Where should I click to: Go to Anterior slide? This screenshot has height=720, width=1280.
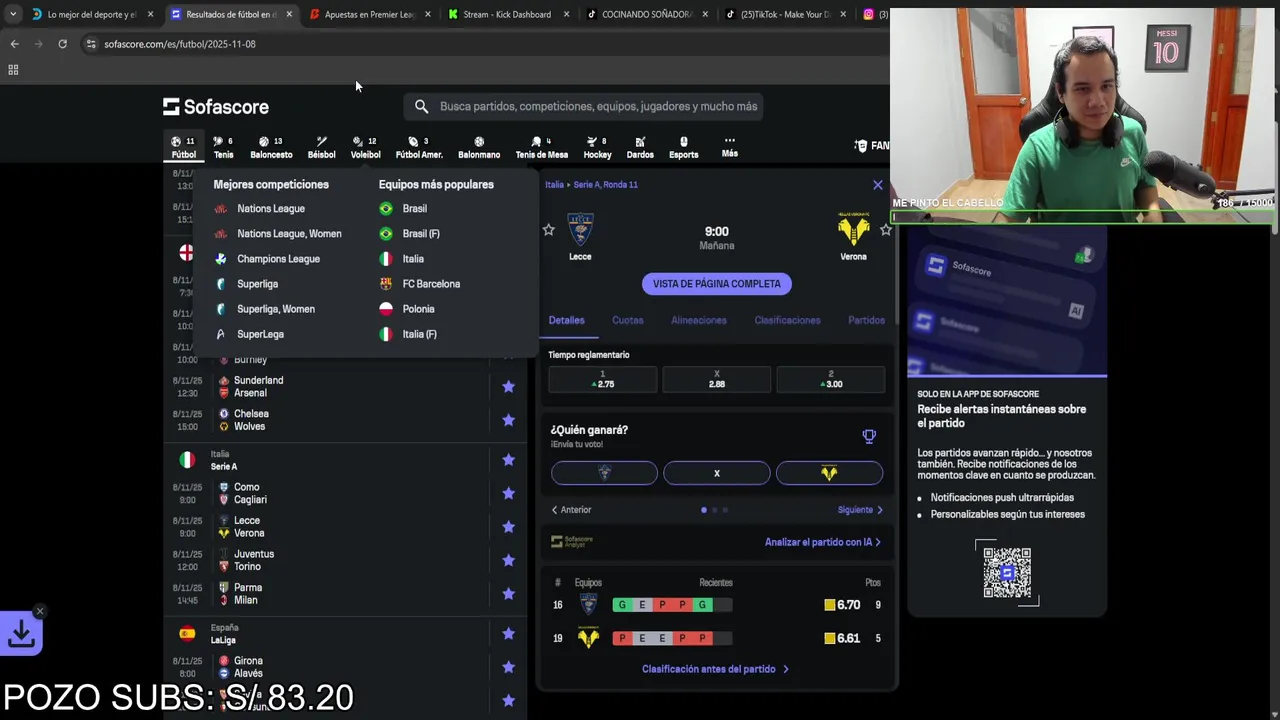tap(571, 510)
